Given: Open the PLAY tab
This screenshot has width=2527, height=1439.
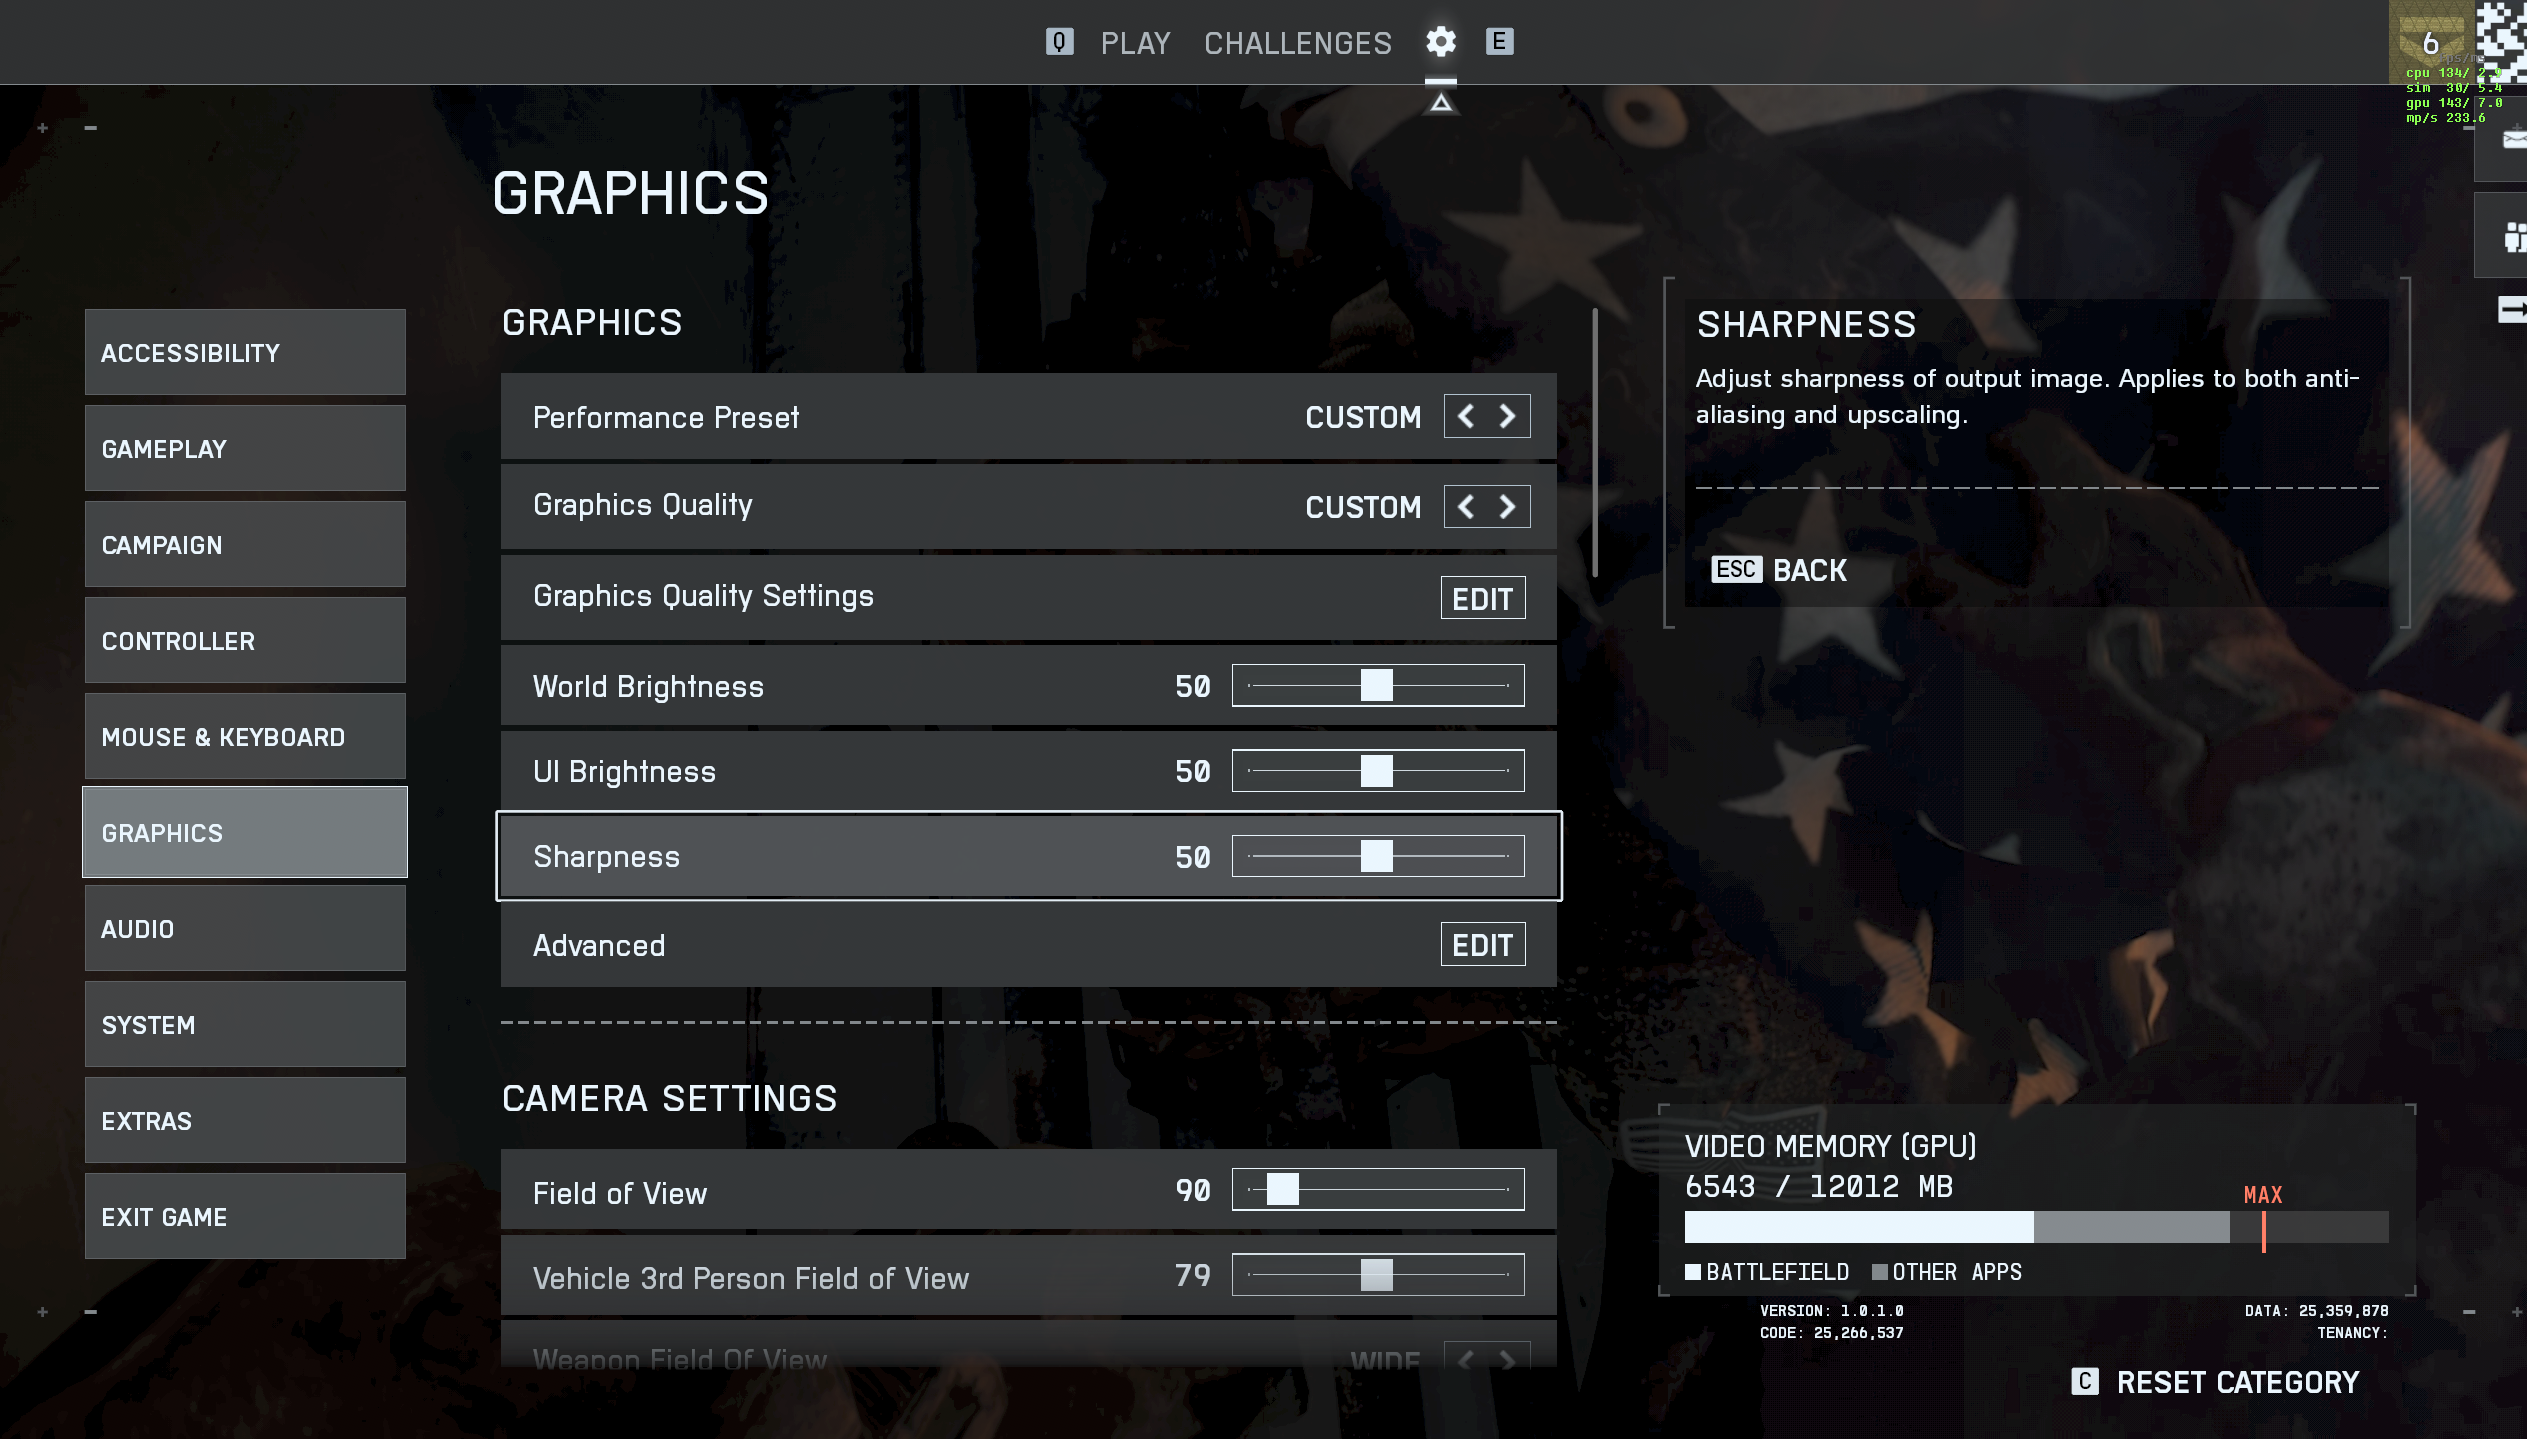Looking at the screenshot, I should (x=1135, y=43).
